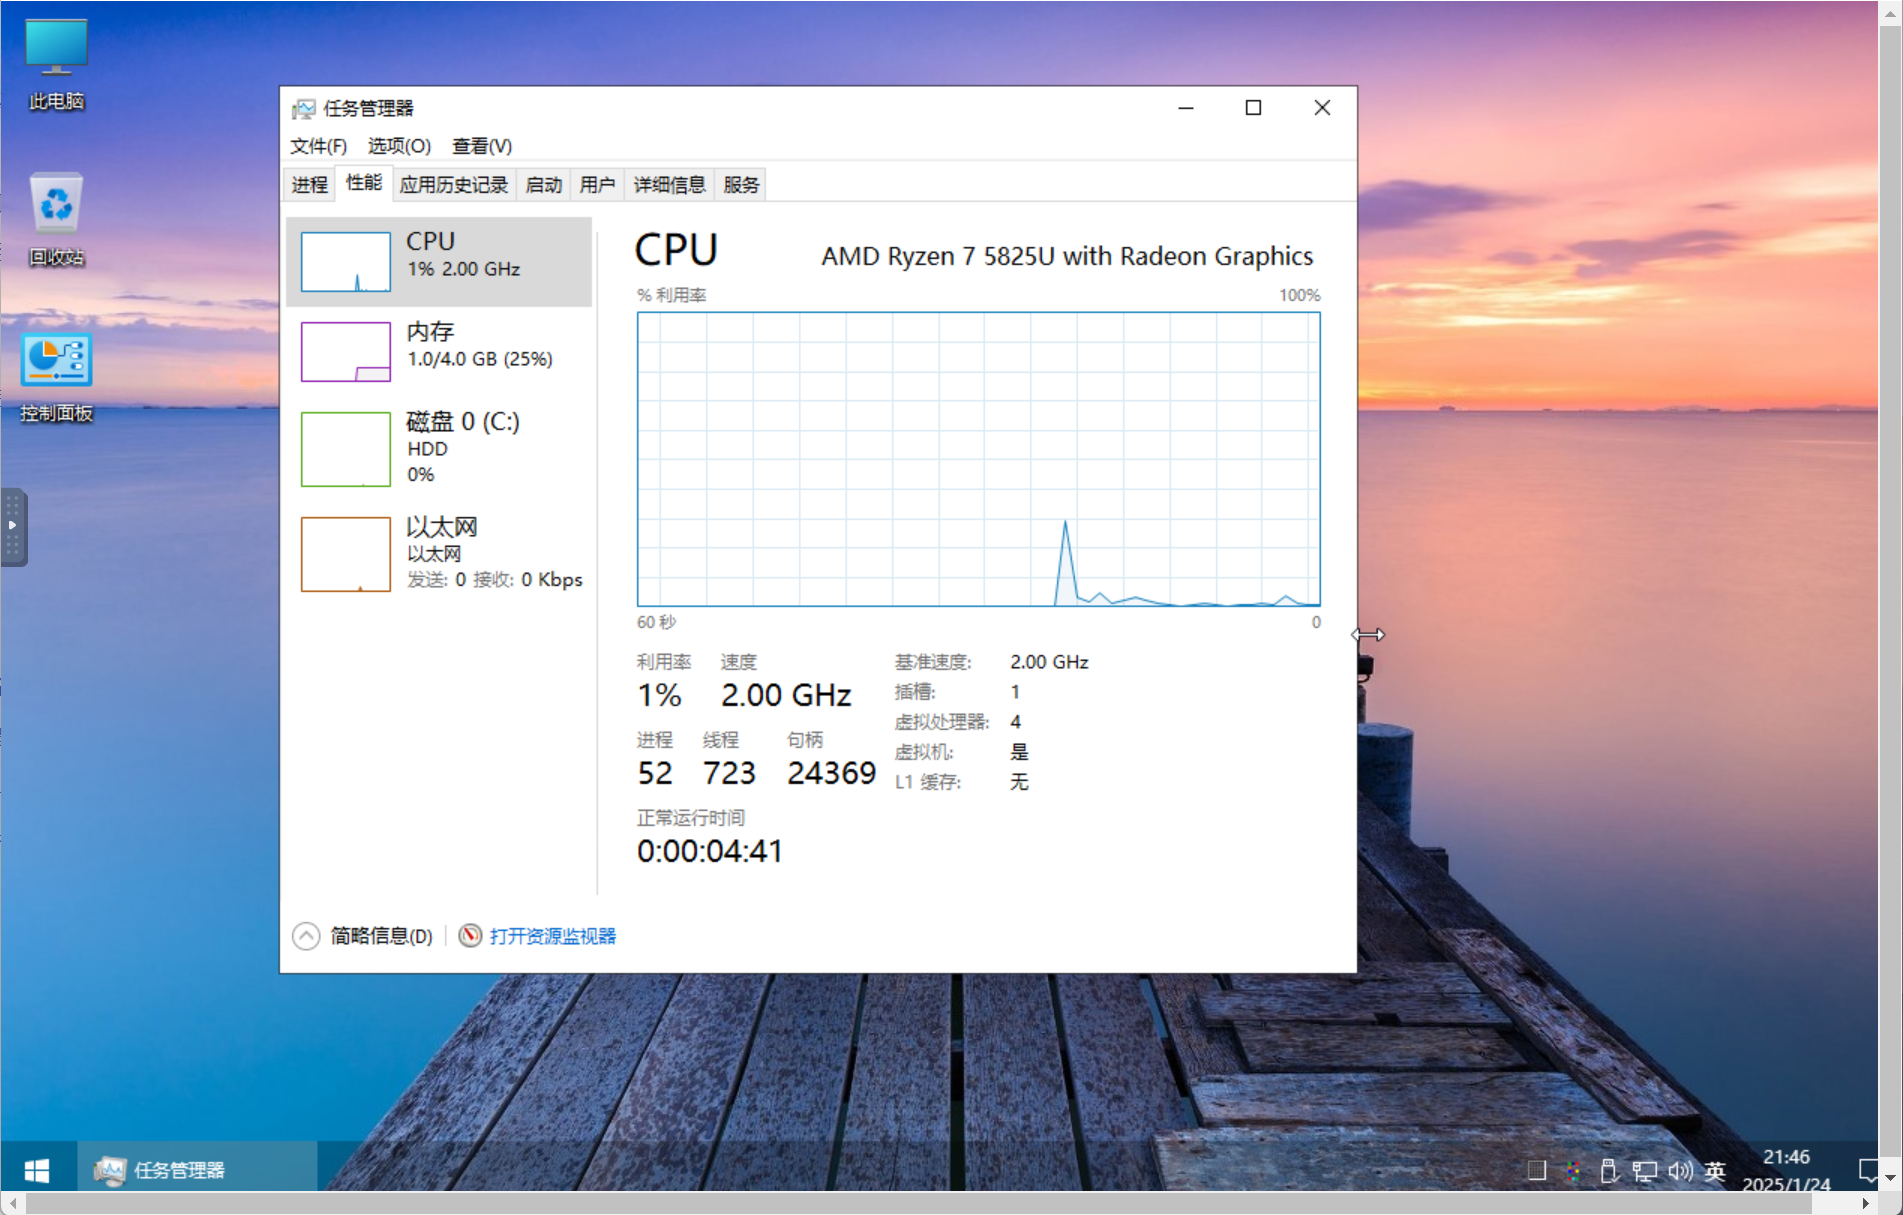Click threads count 723
The width and height of the screenshot is (1903, 1215).
click(729, 773)
